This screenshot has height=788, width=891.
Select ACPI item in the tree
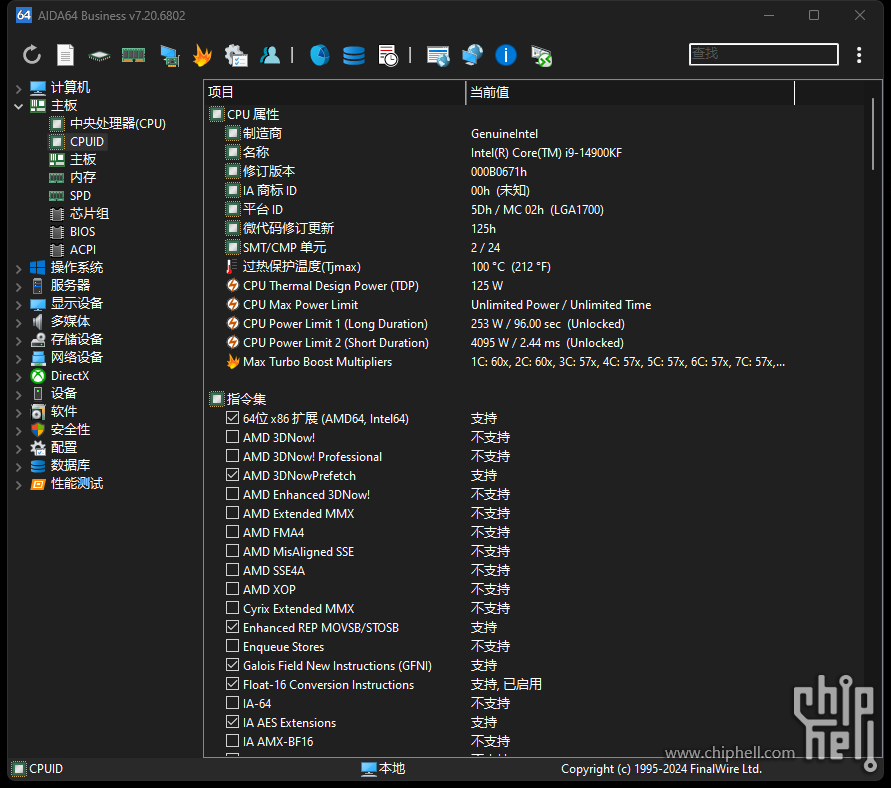click(73, 249)
